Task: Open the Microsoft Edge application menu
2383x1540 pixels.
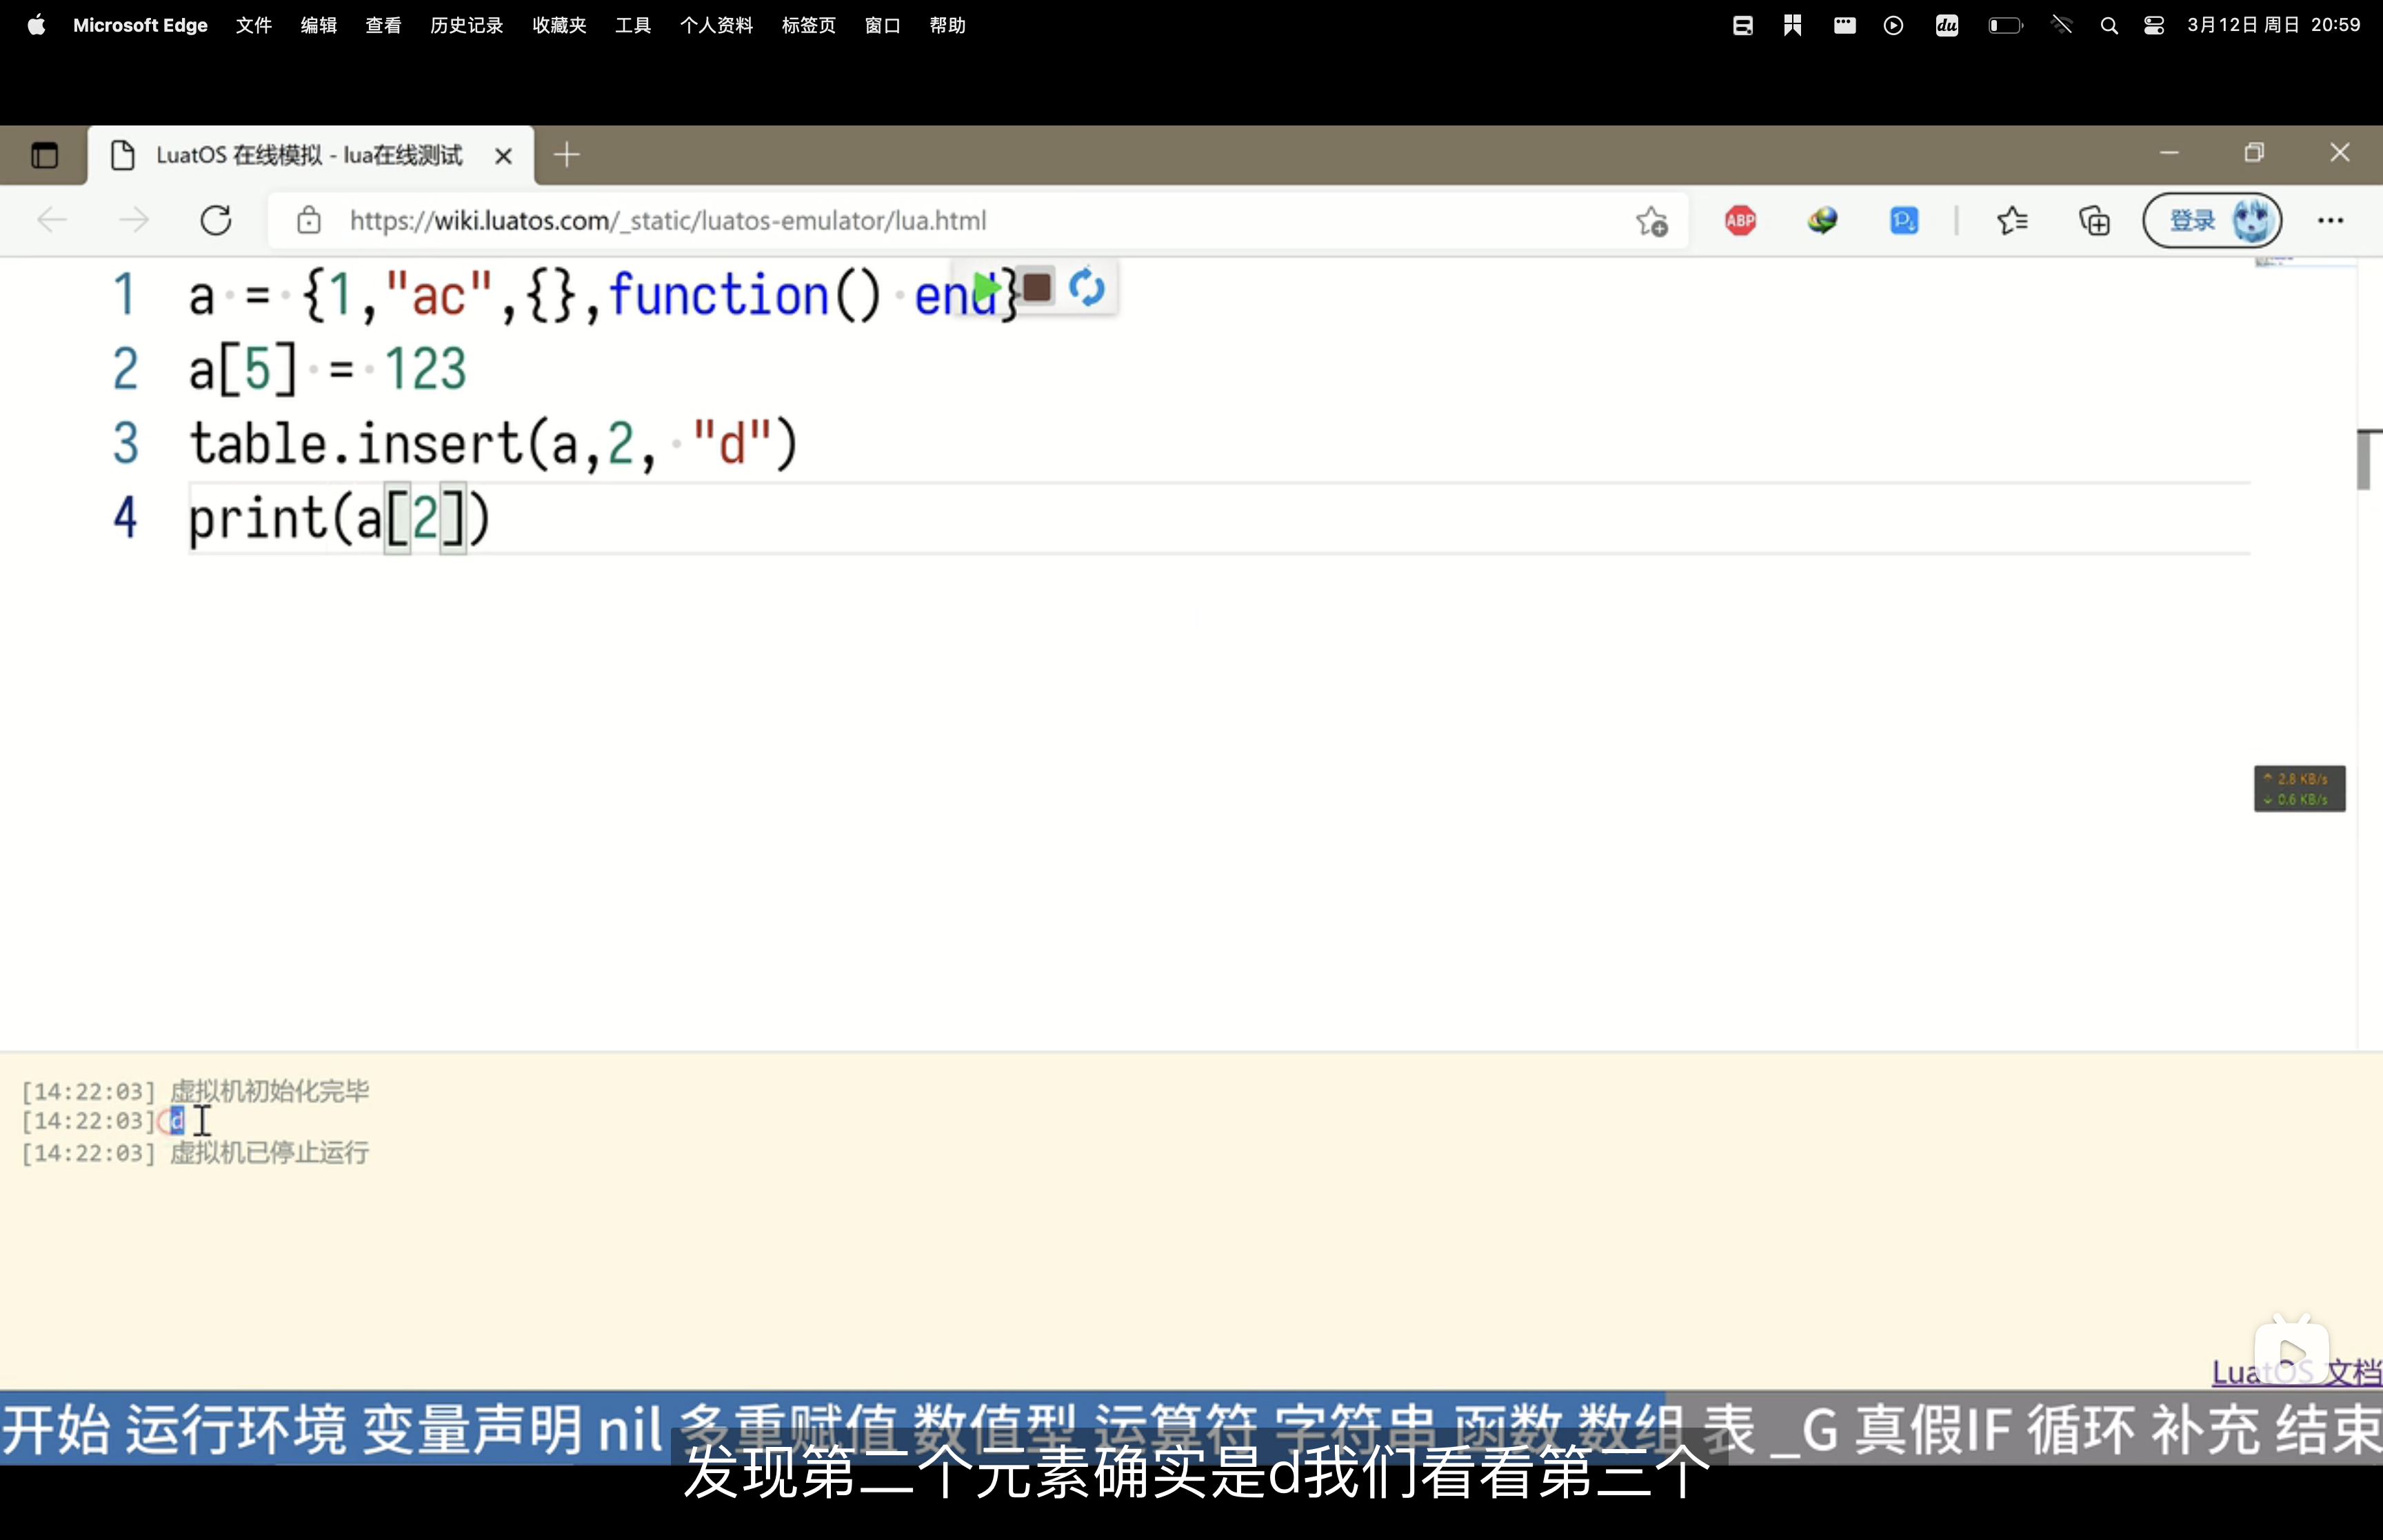Action: (140, 25)
